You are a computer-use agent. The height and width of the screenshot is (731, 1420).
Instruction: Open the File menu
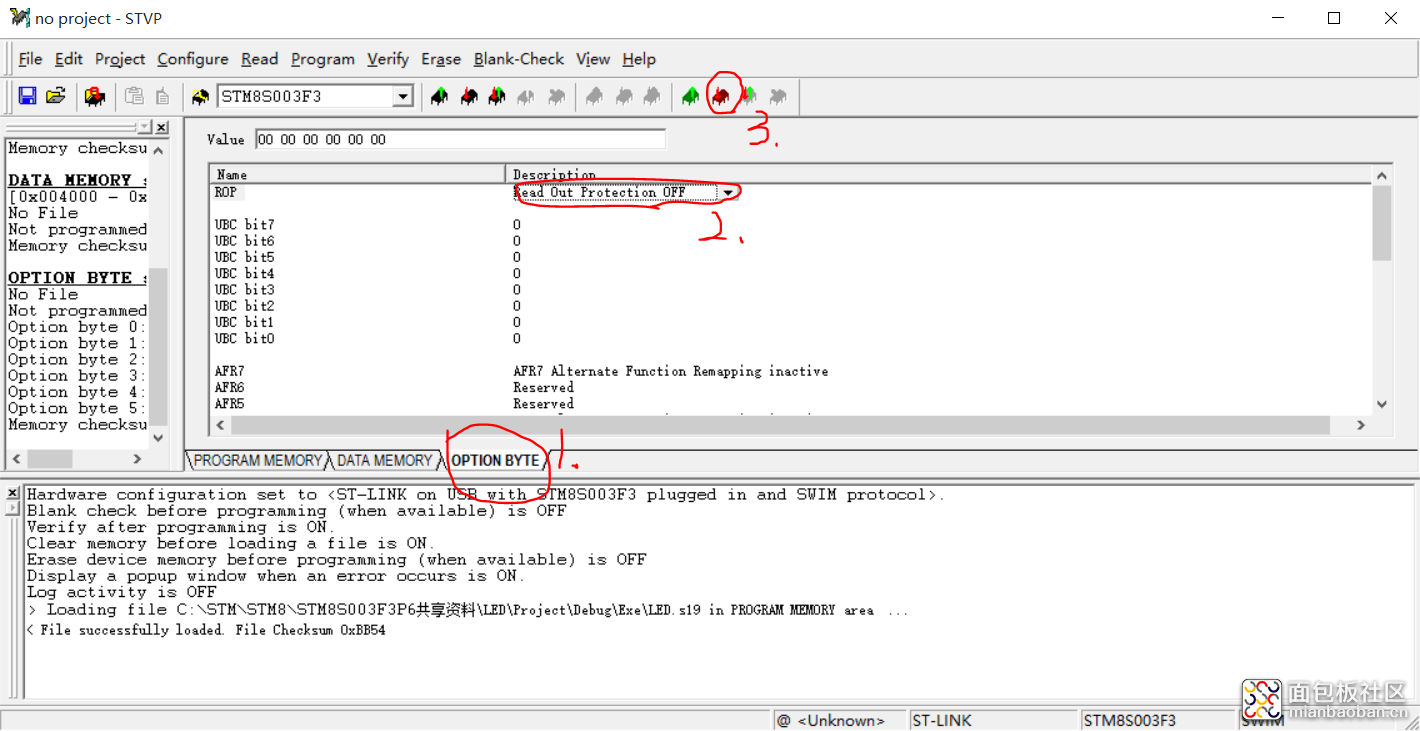[30, 59]
